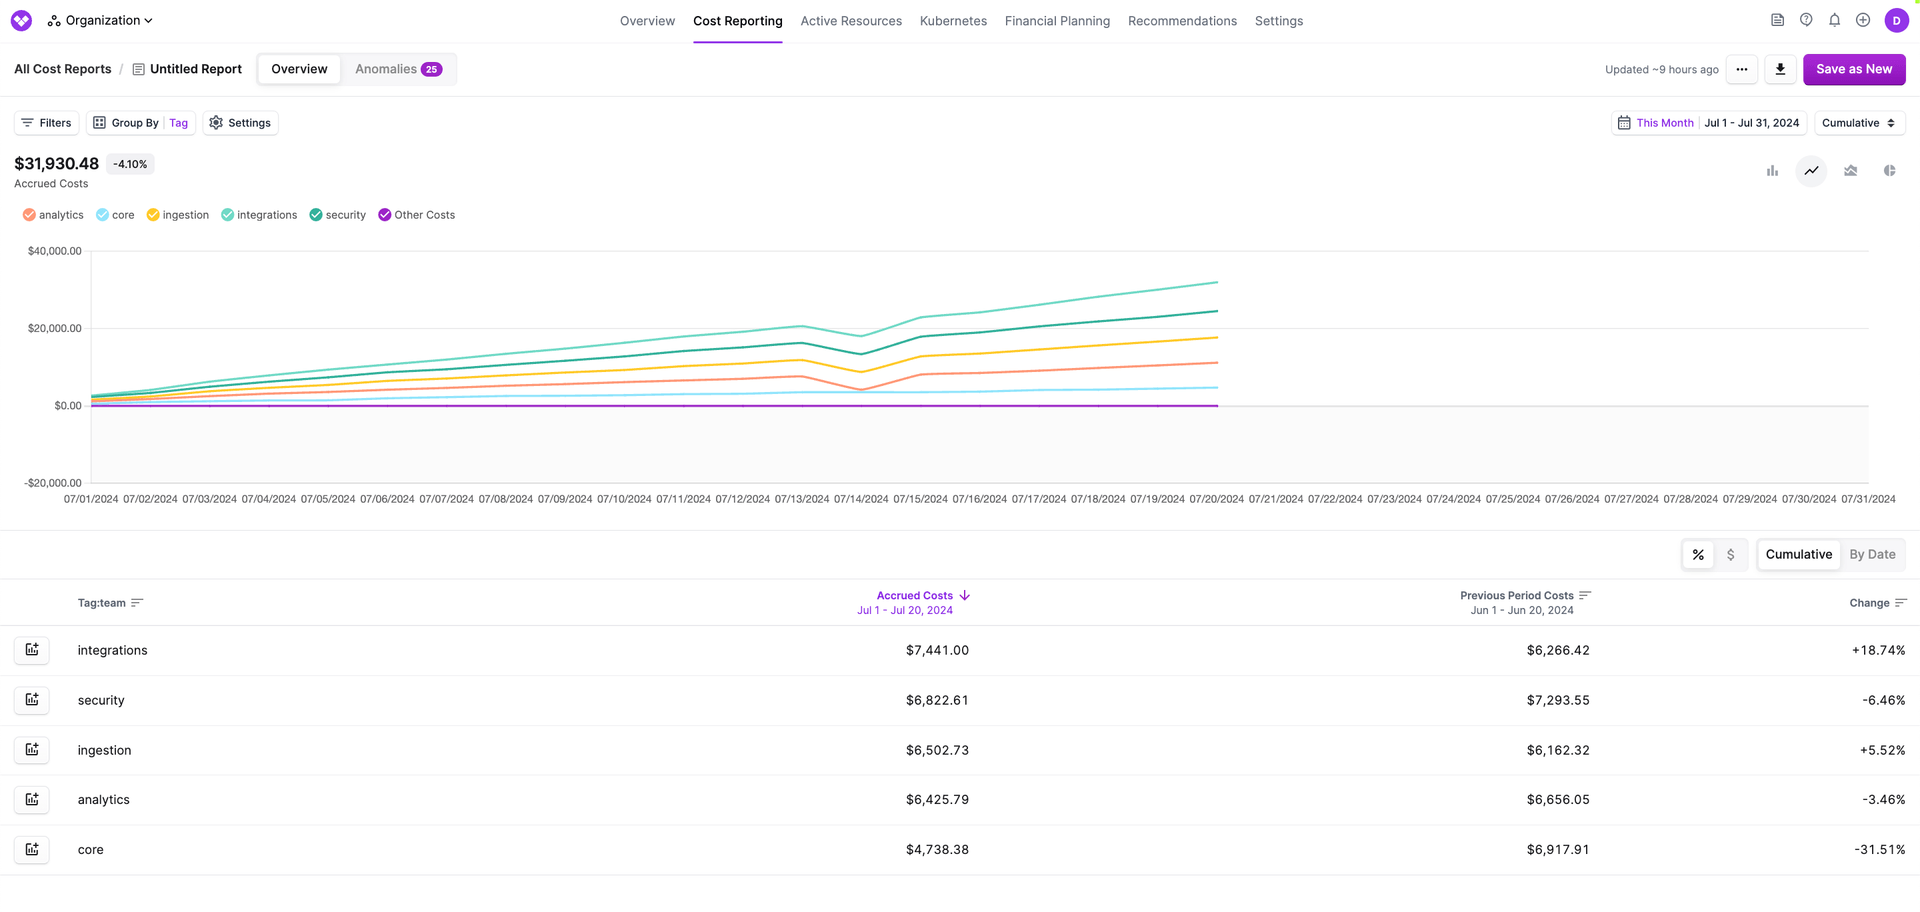Click the orange analytics legend color dot
The height and width of the screenshot is (912, 1920).
pos(28,214)
